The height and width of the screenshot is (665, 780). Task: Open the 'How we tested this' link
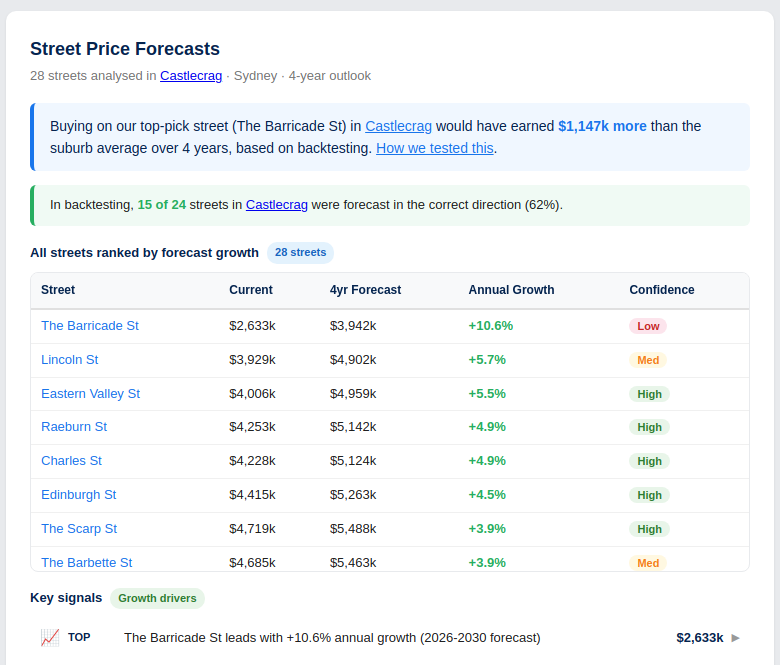[435, 148]
